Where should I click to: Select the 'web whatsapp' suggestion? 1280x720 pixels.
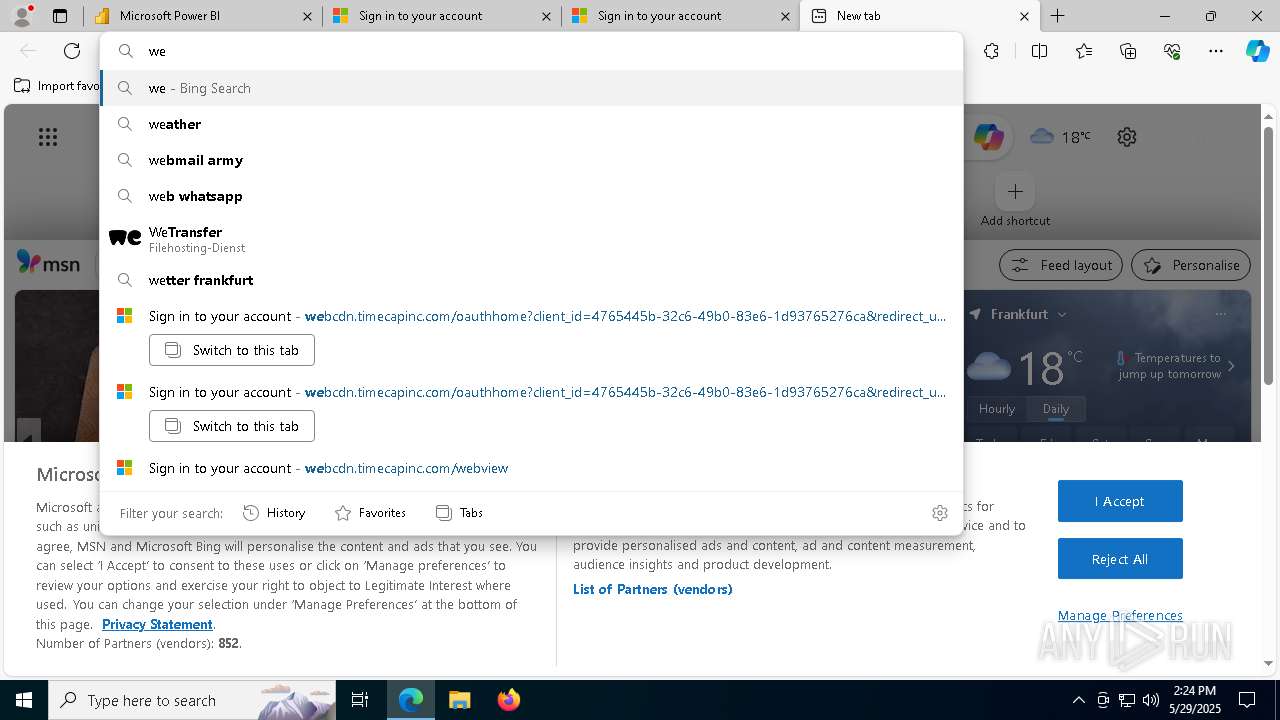(x=532, y=196)
